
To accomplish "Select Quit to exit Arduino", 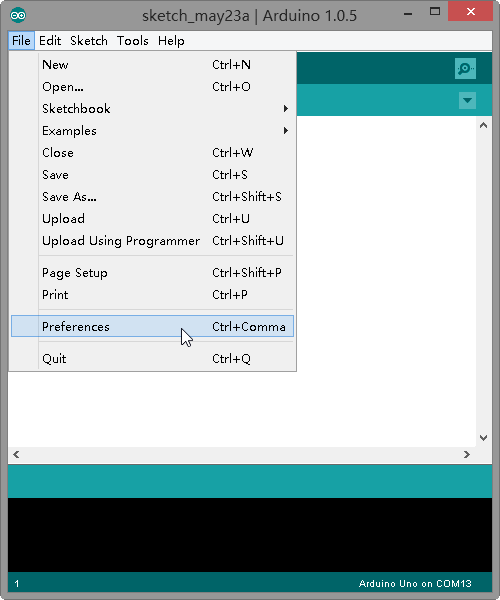I will (x=153, y=359).
